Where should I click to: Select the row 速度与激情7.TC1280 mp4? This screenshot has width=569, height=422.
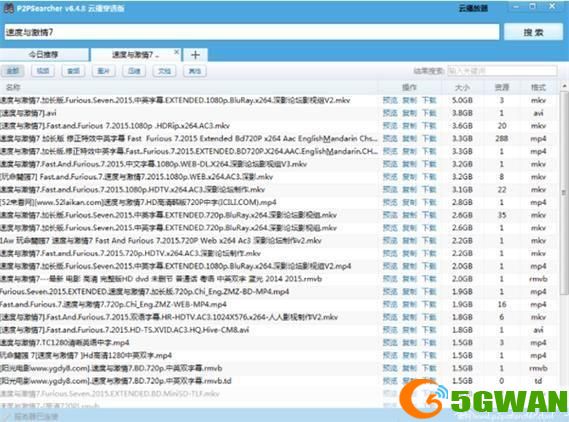pyautogui.click(x=279, y=343)
